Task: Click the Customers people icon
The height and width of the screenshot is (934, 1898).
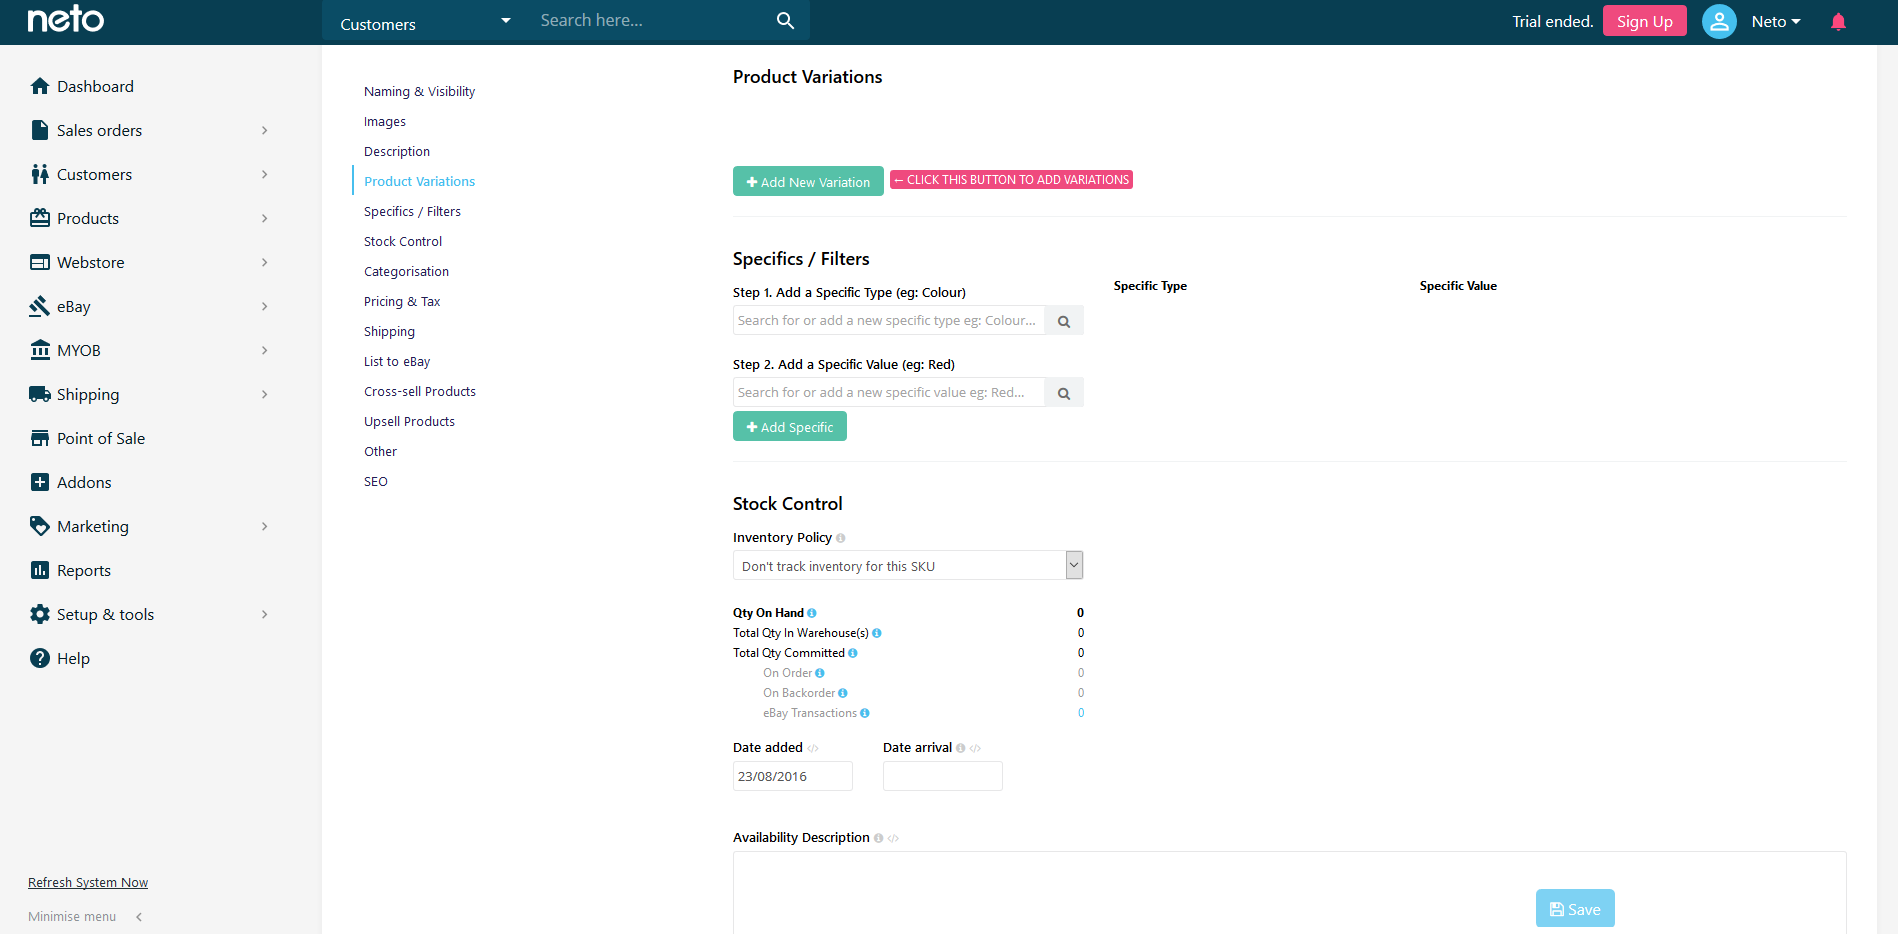Action: [x=40, y=174]
